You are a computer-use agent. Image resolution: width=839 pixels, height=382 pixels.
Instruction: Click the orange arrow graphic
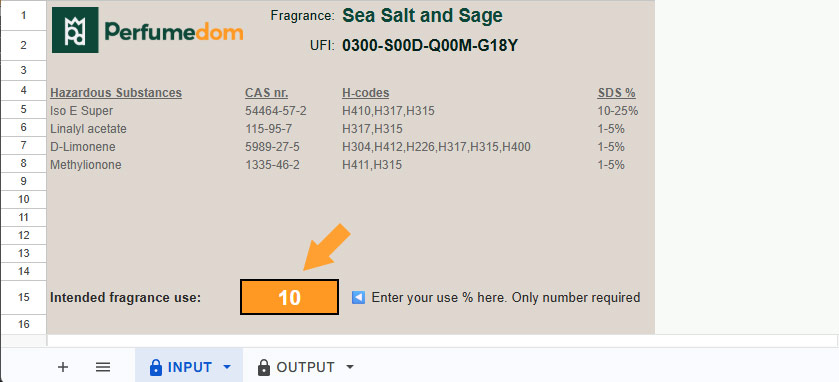[326, 247]
